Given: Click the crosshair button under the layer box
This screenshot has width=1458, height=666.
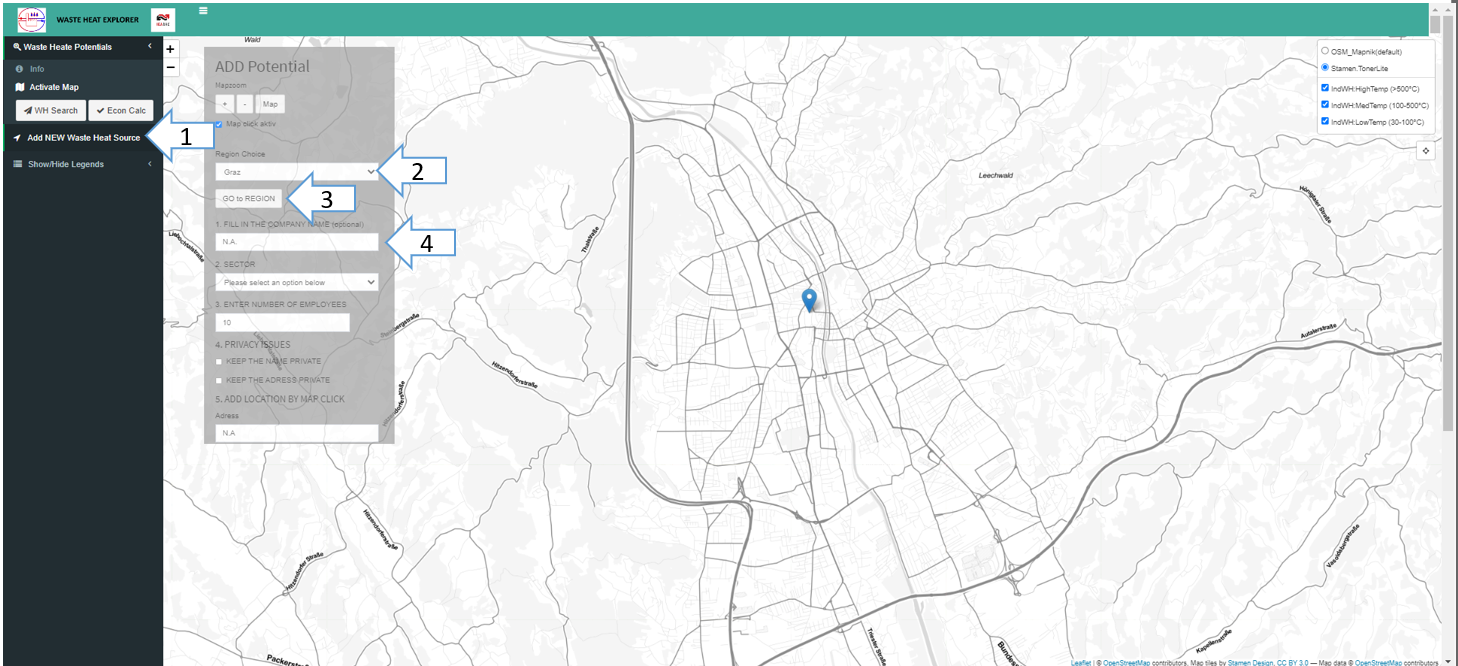Looking at the screenshot, I should 1426,150.
